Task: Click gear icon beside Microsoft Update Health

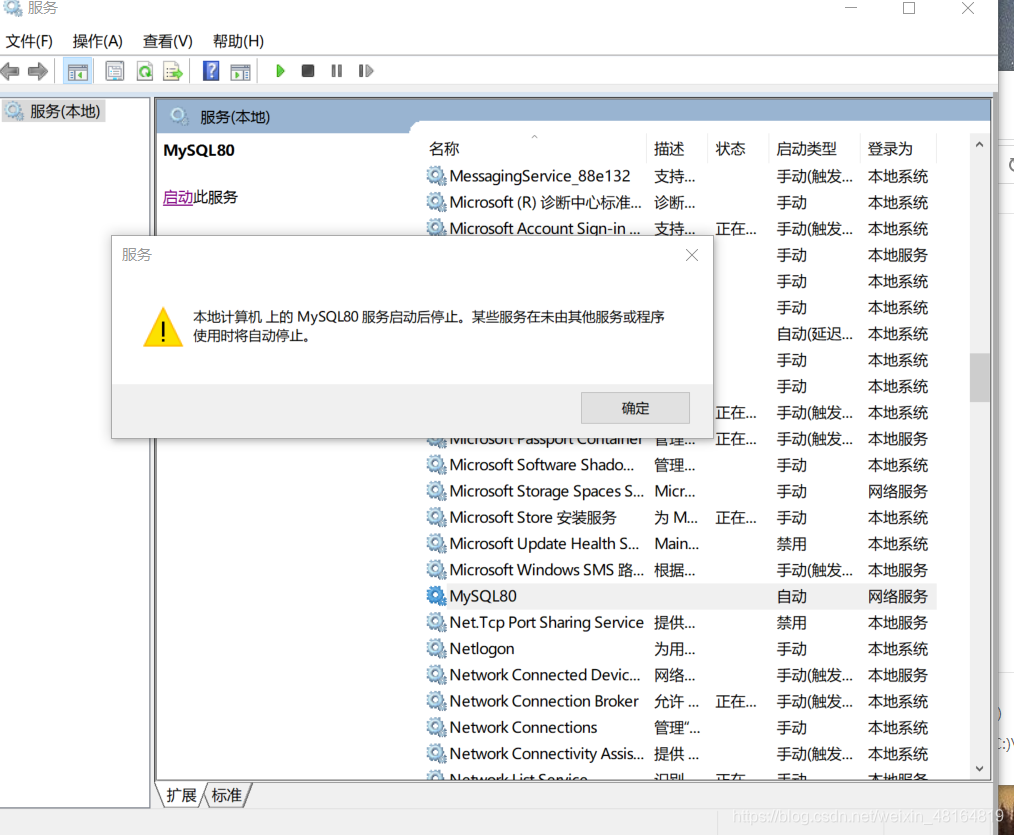Action: point(437,544)
